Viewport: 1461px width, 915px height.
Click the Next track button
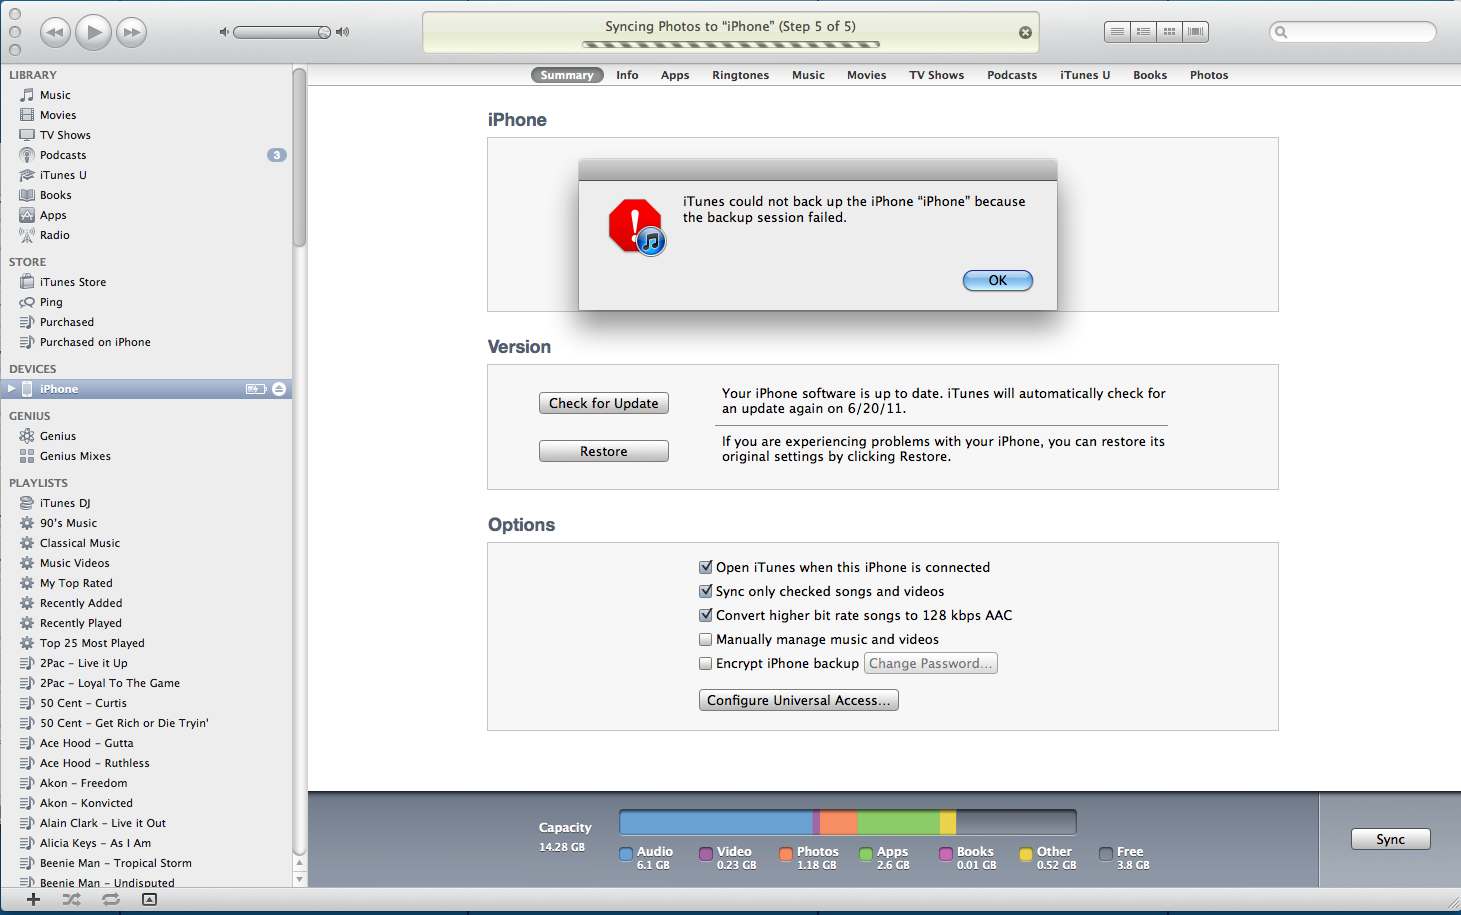click(131, 32)
